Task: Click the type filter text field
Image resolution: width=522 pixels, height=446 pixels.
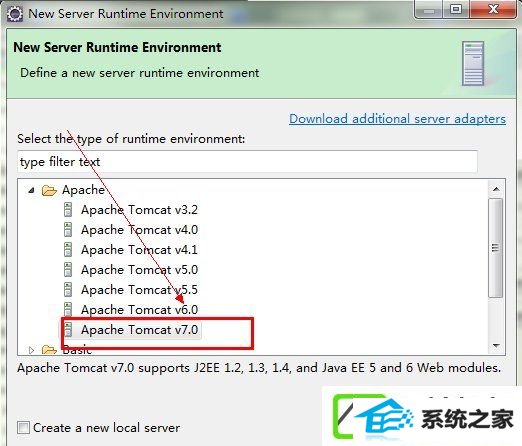Action: (247, 162)
